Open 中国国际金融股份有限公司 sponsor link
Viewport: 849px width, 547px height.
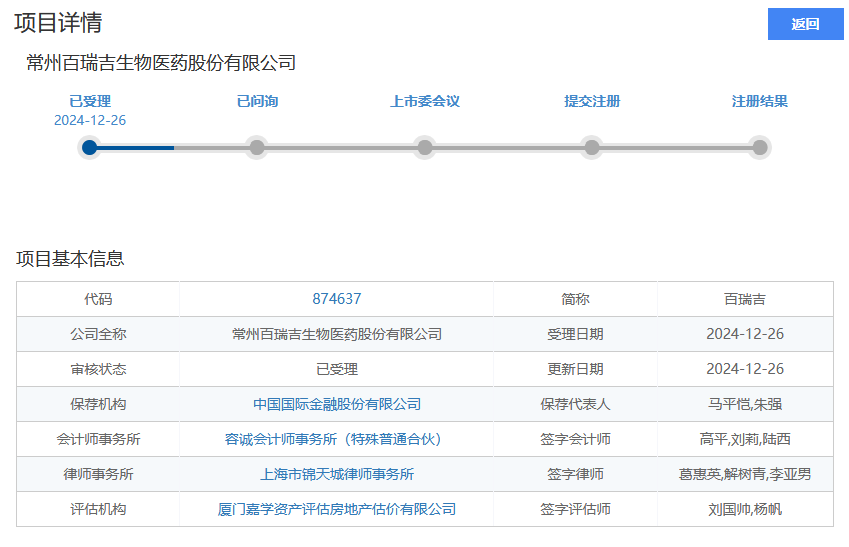[x=337, y=404]
